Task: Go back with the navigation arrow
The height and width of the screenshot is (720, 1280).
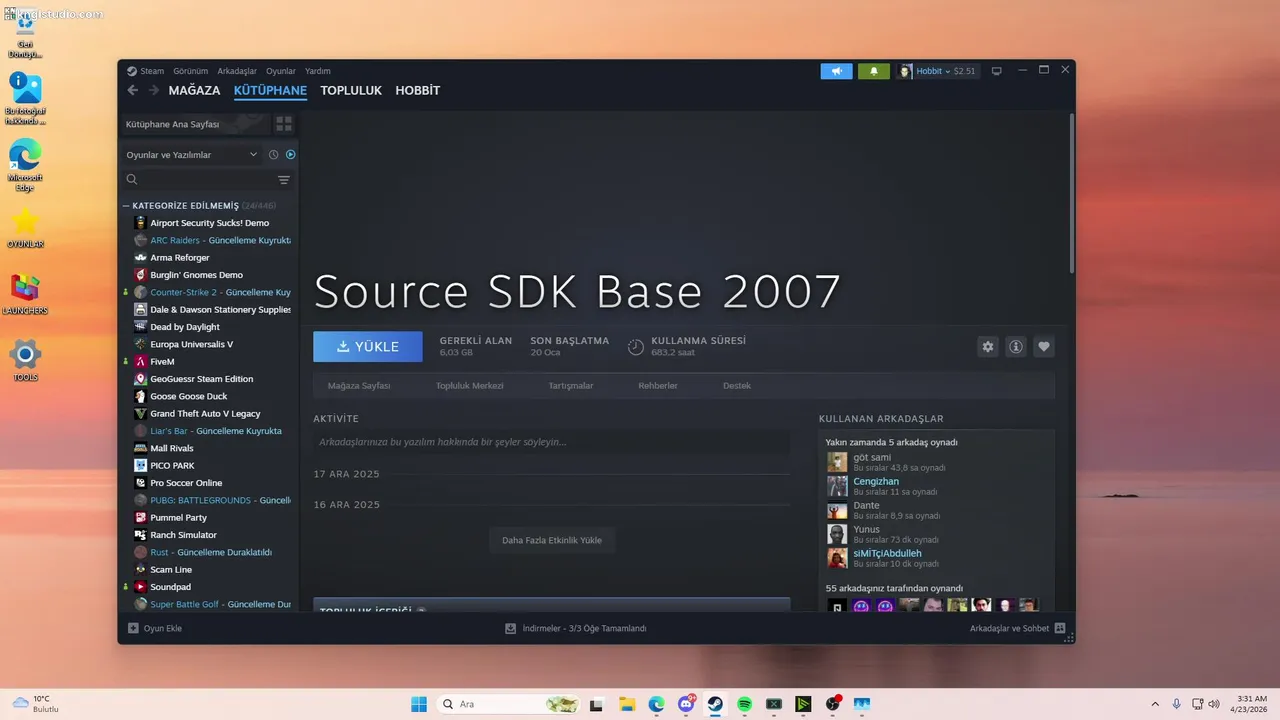Action: (x=132, y=90)
